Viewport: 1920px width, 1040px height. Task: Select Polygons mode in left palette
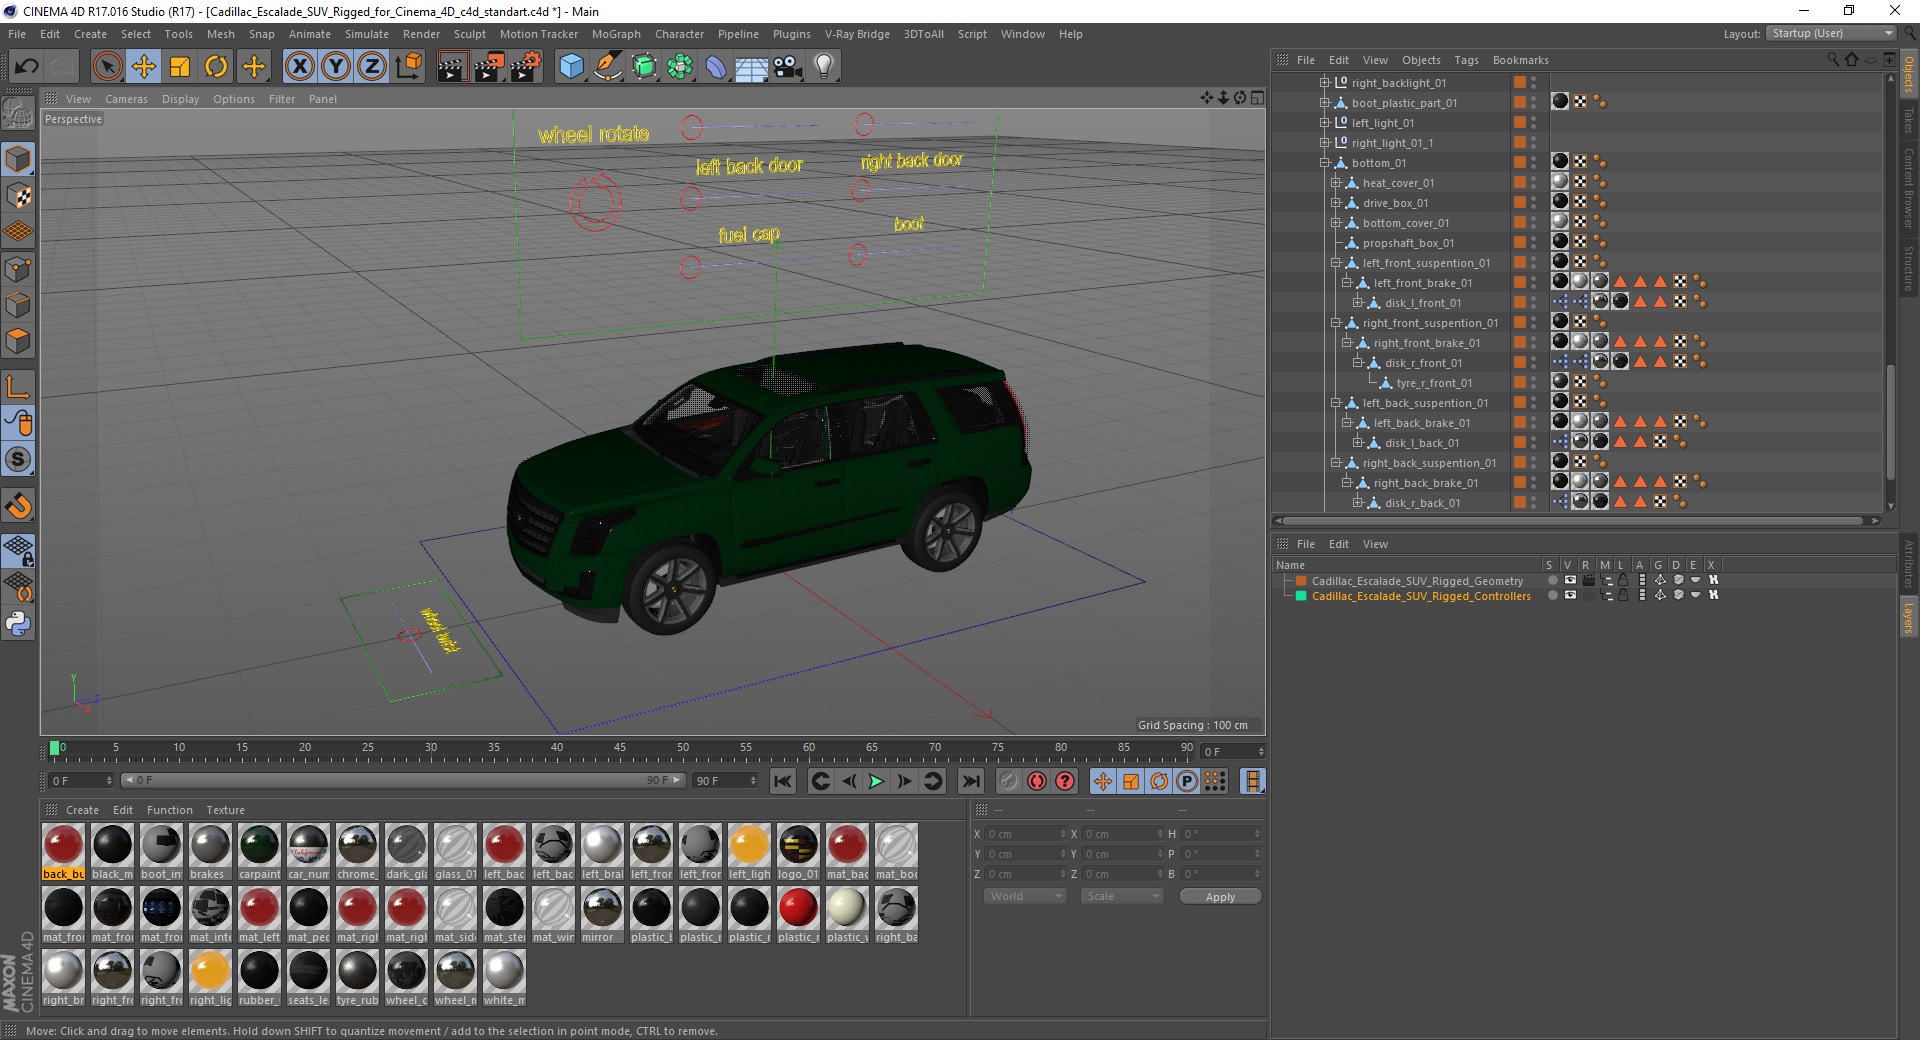coord(18,342)
